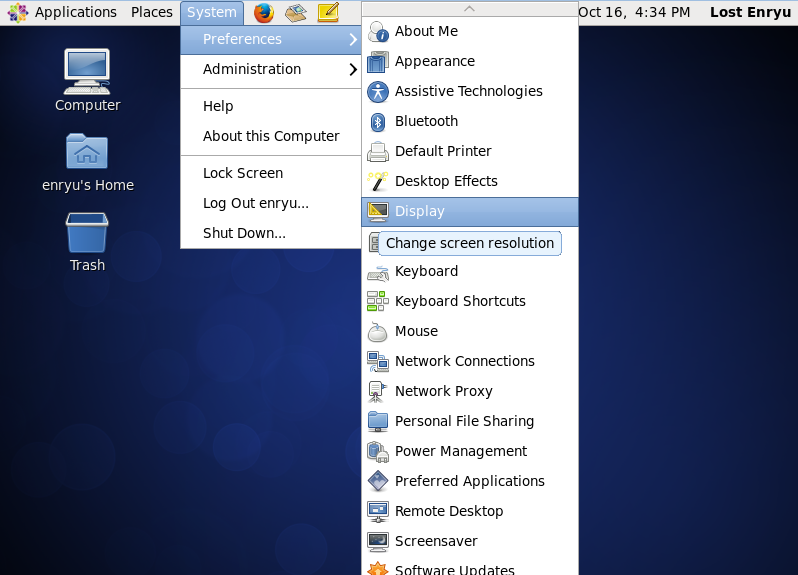This screenshot has width=798, height=575.
Task: Open Software Updates preferences
Action: click(x=470, y=567)
